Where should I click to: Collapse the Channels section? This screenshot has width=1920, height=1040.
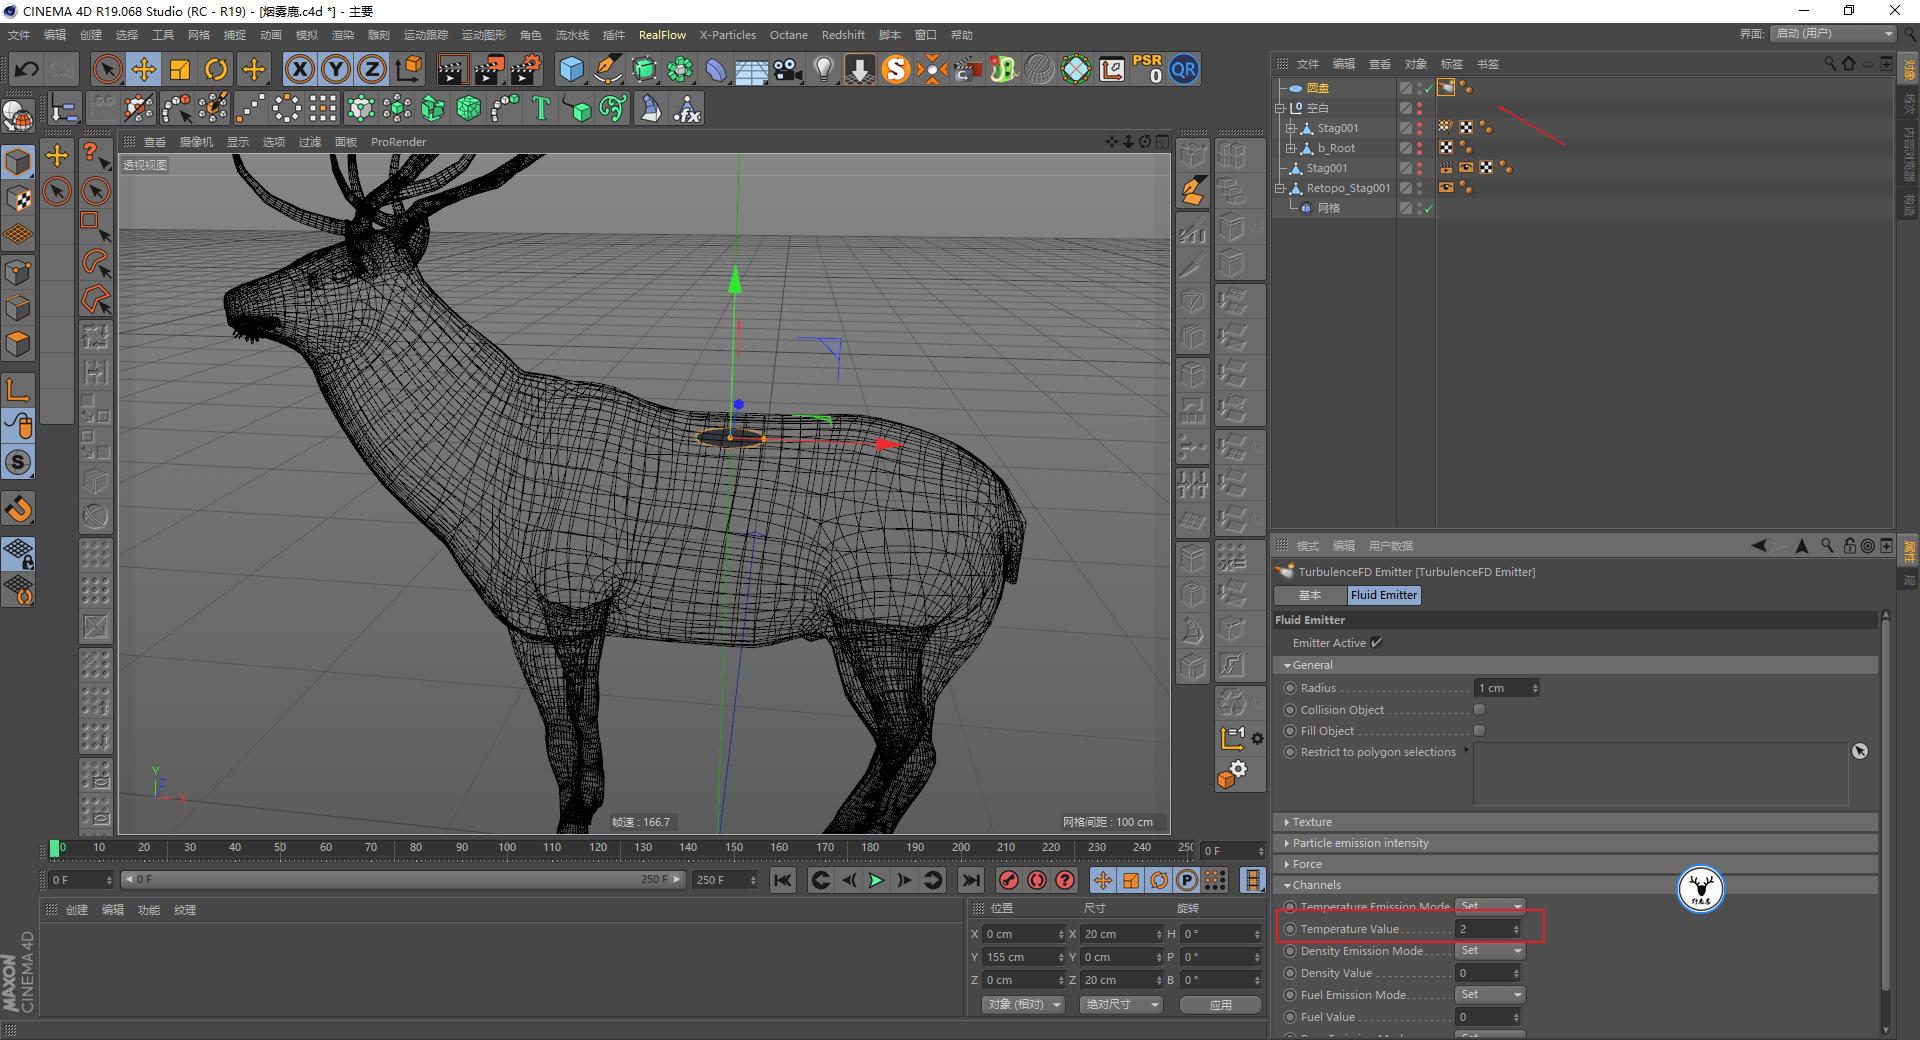point(1287,884)
